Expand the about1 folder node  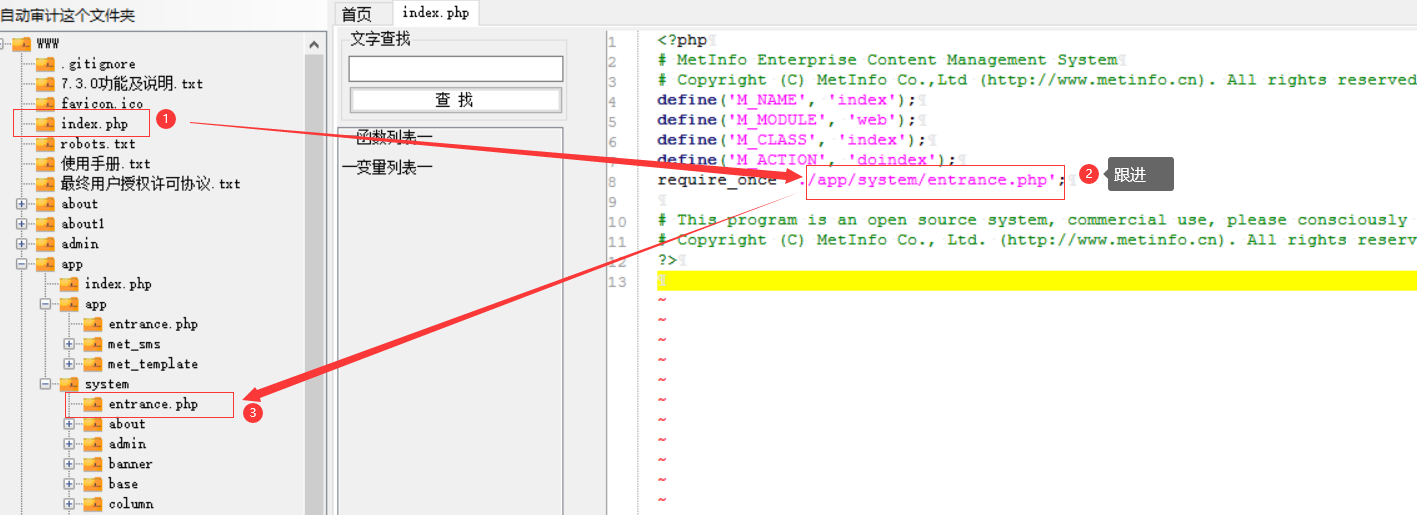coord(22,224)
